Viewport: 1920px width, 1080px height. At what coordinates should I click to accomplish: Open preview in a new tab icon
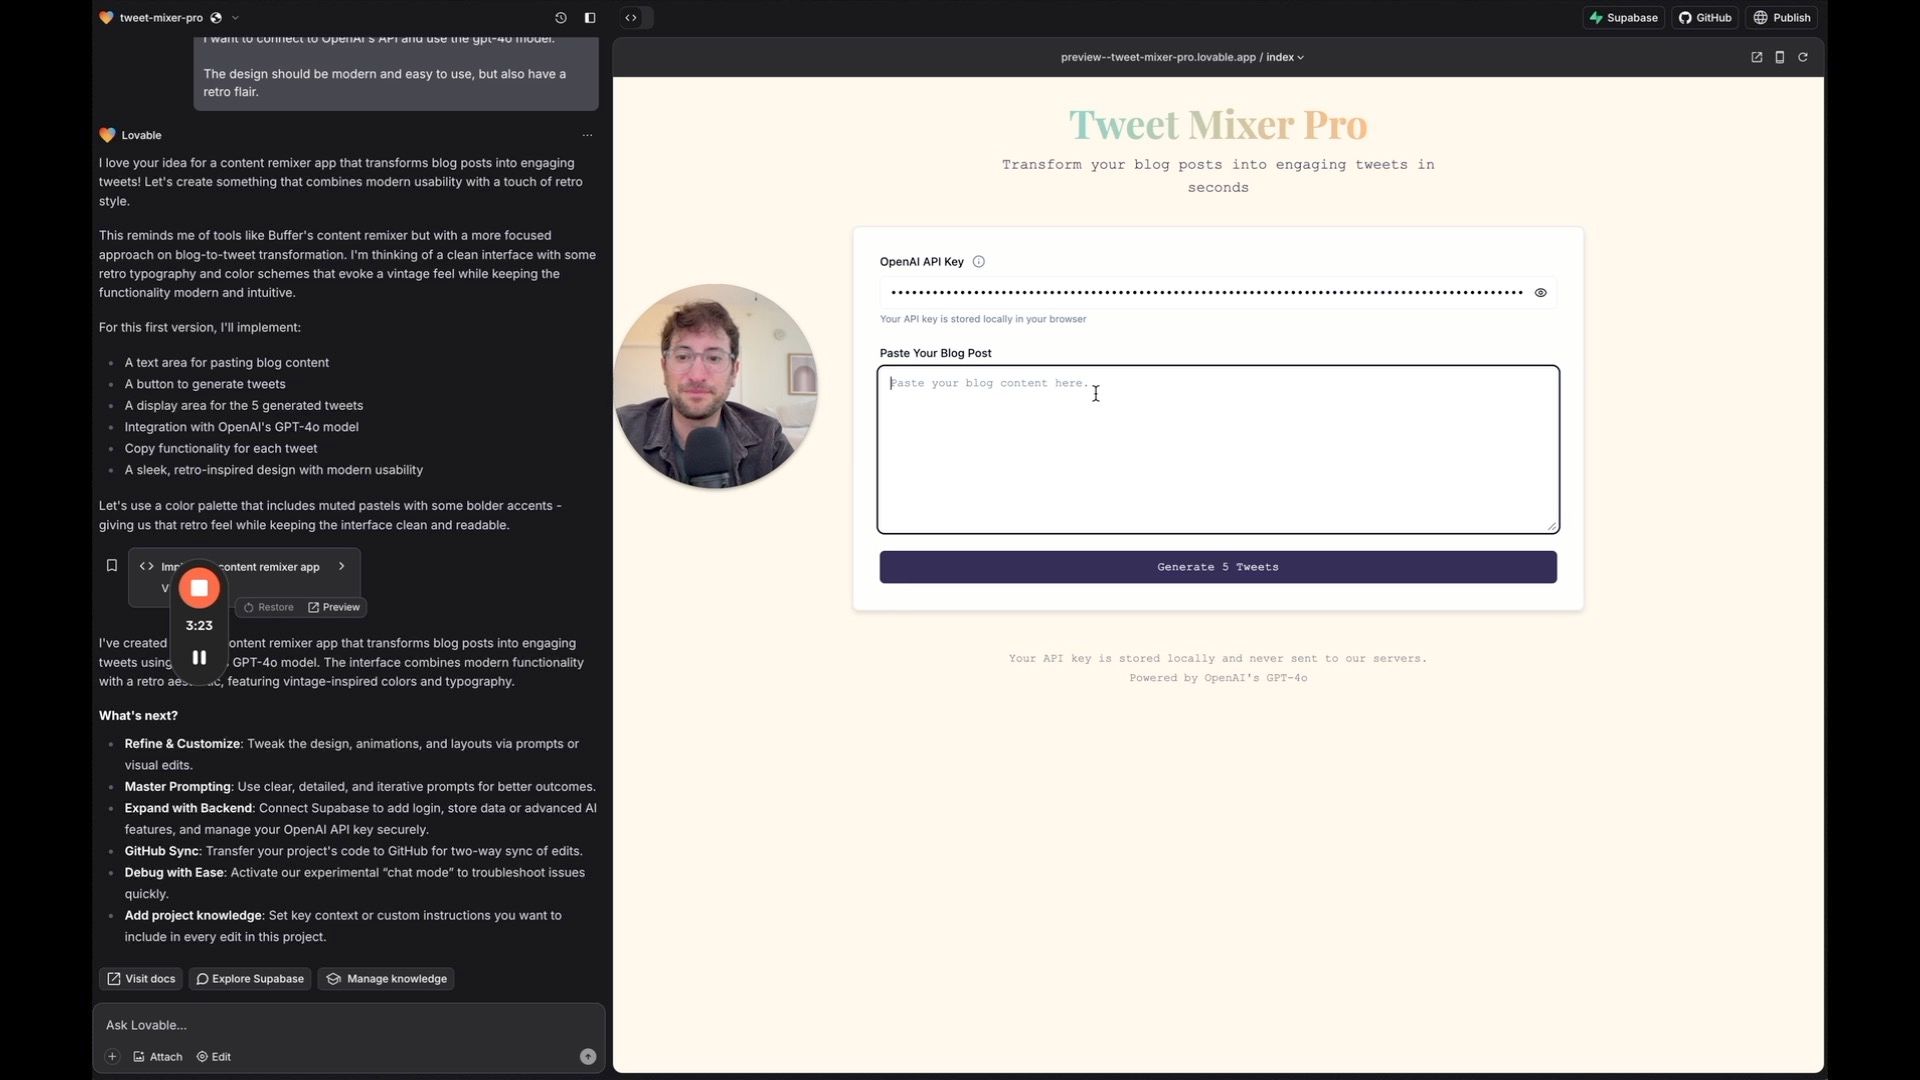coord(1757,57)
